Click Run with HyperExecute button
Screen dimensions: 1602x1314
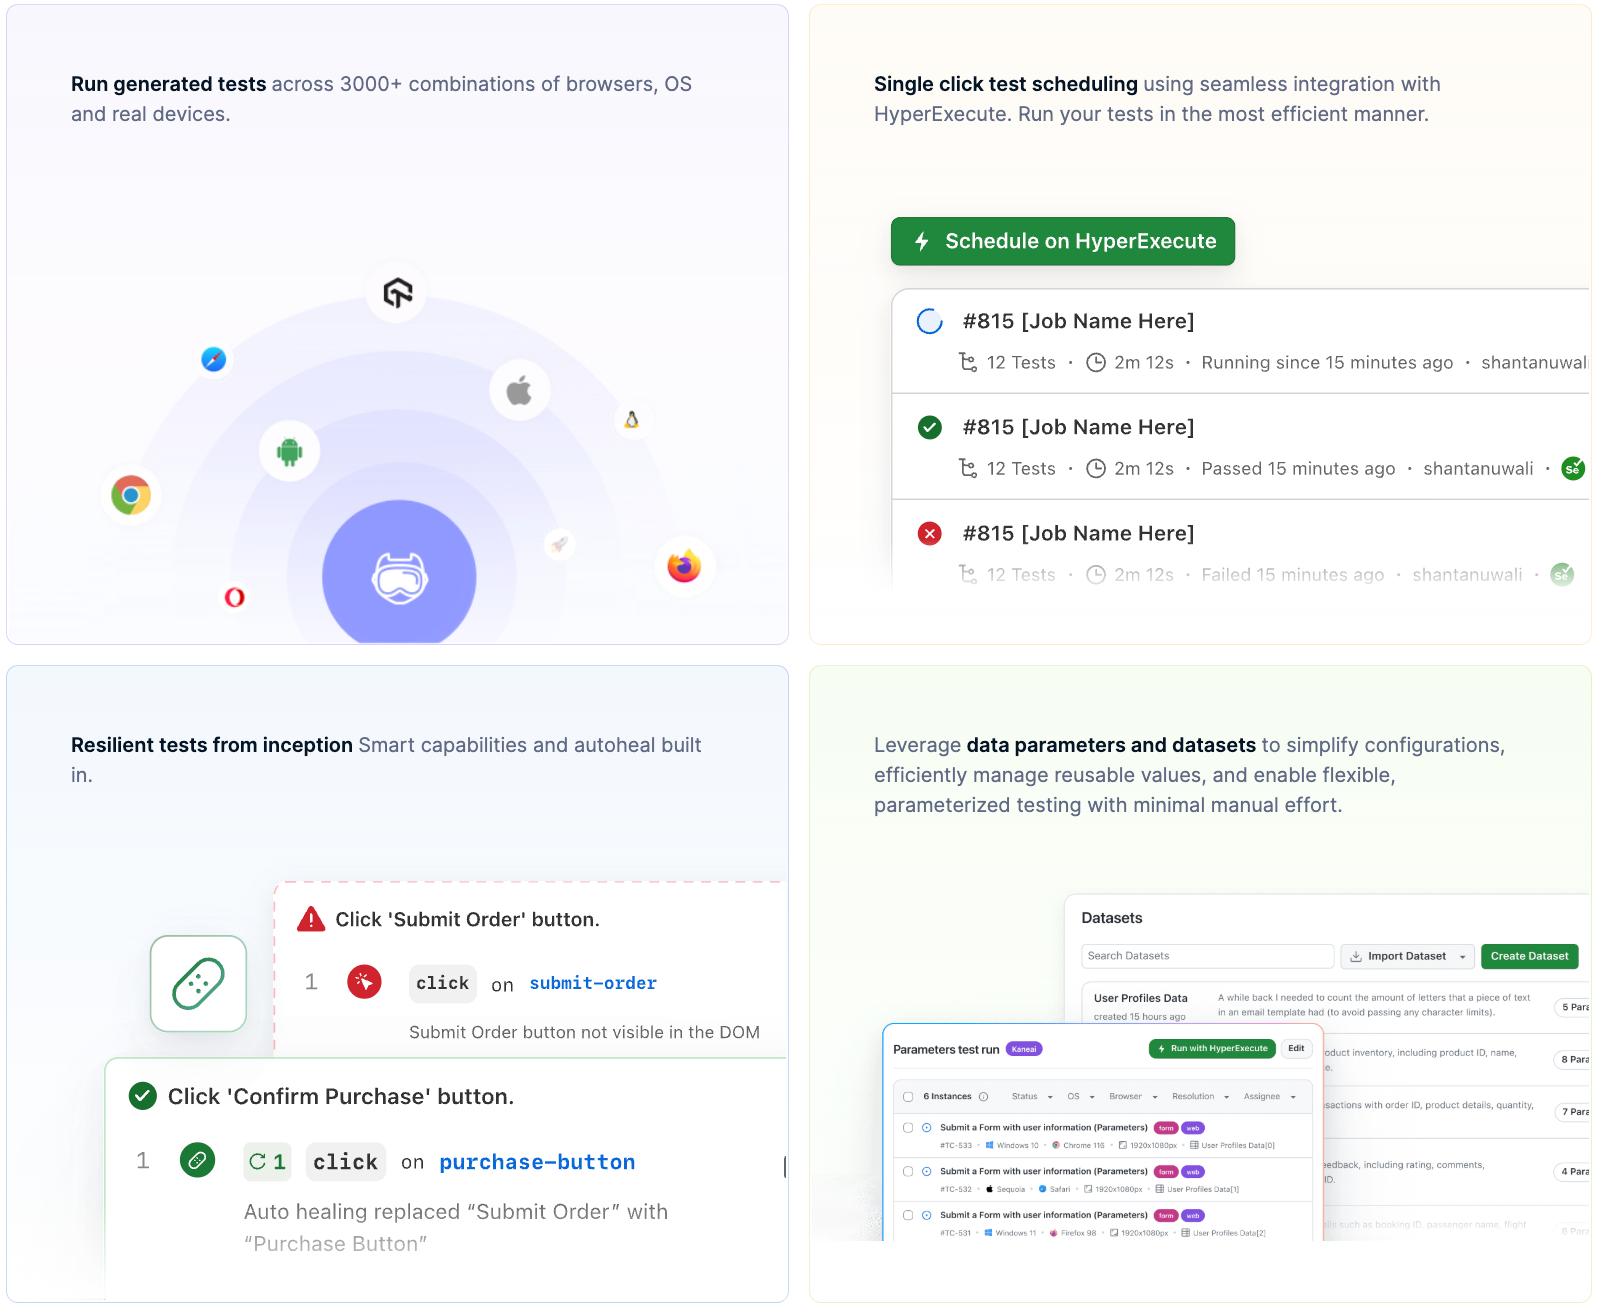click(x=1212, y=1048)
